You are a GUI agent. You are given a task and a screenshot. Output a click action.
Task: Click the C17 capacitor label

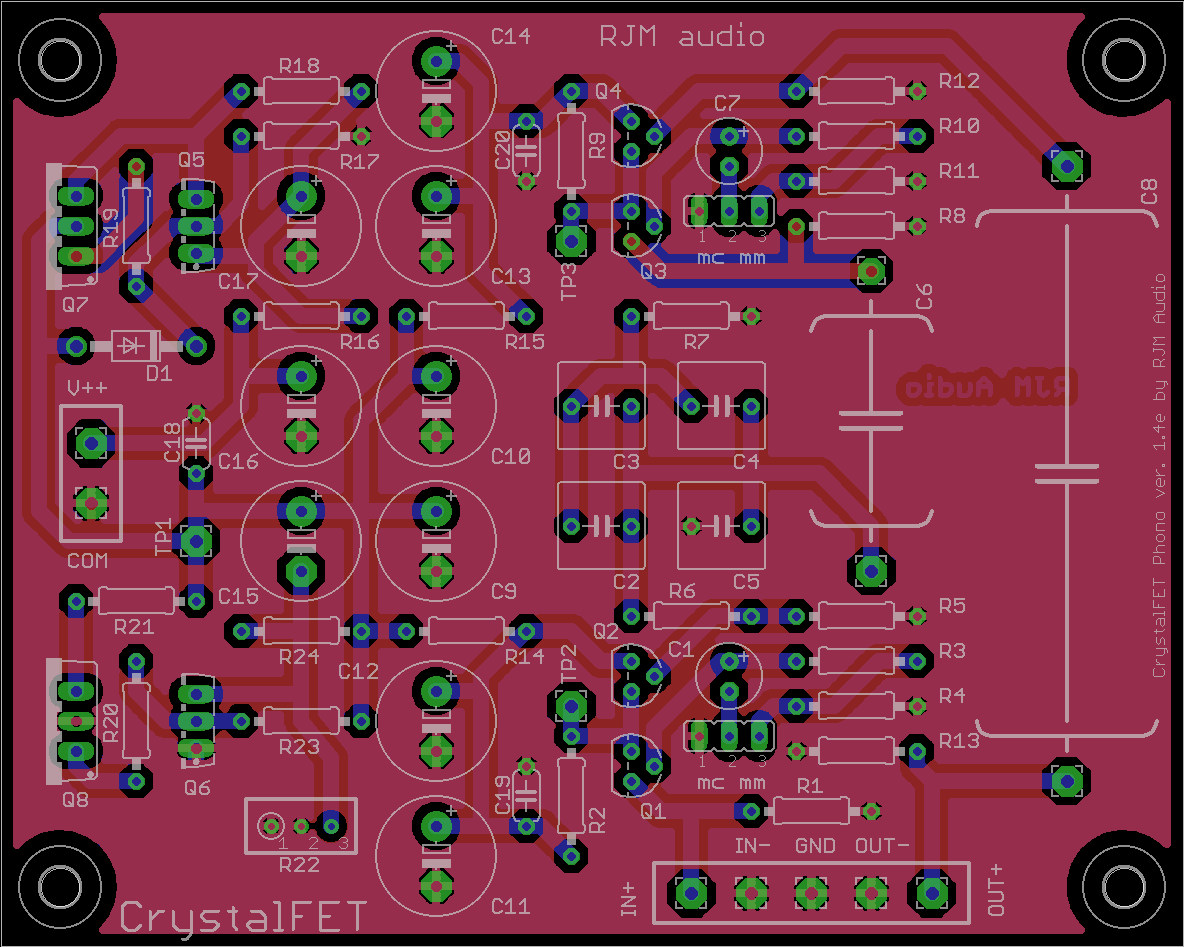click(x=238, y=282)
